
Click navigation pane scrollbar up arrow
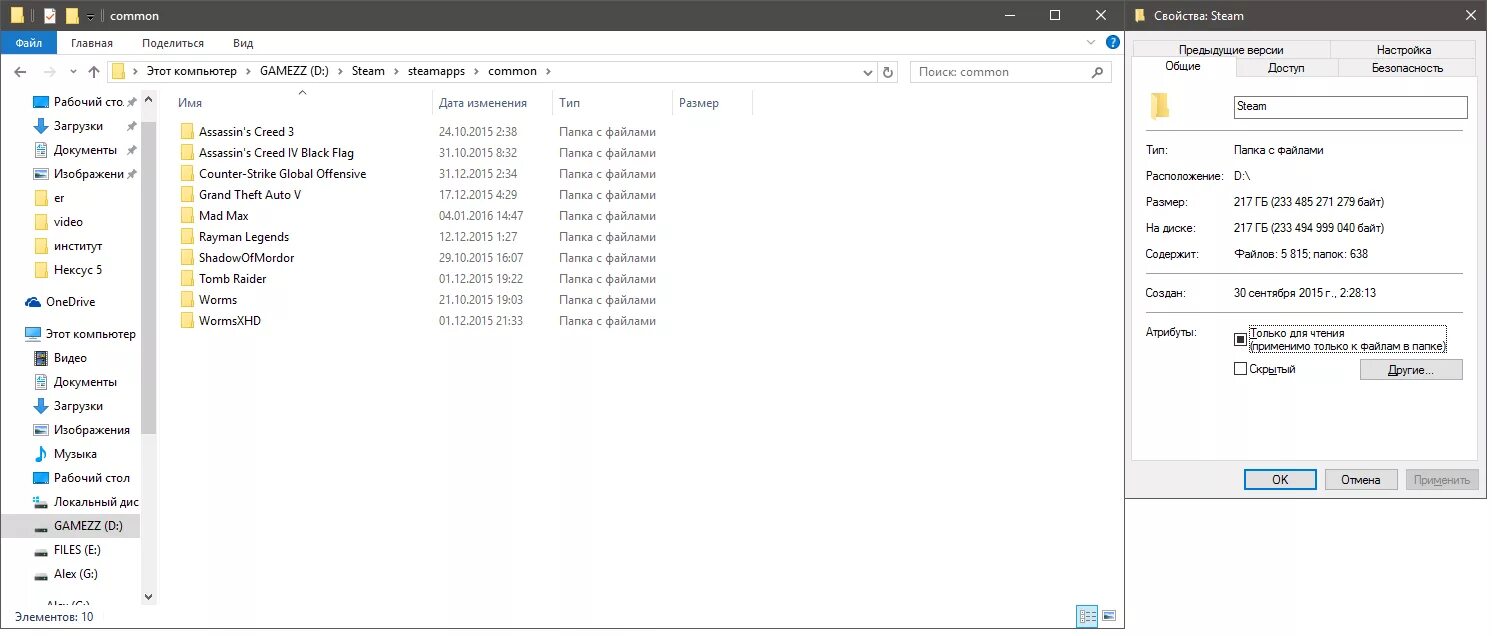coord(150,100)
